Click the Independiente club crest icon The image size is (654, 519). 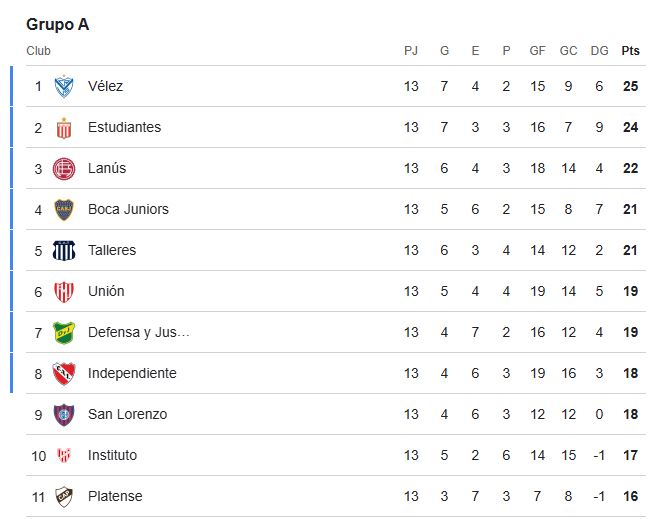point(64,374)
